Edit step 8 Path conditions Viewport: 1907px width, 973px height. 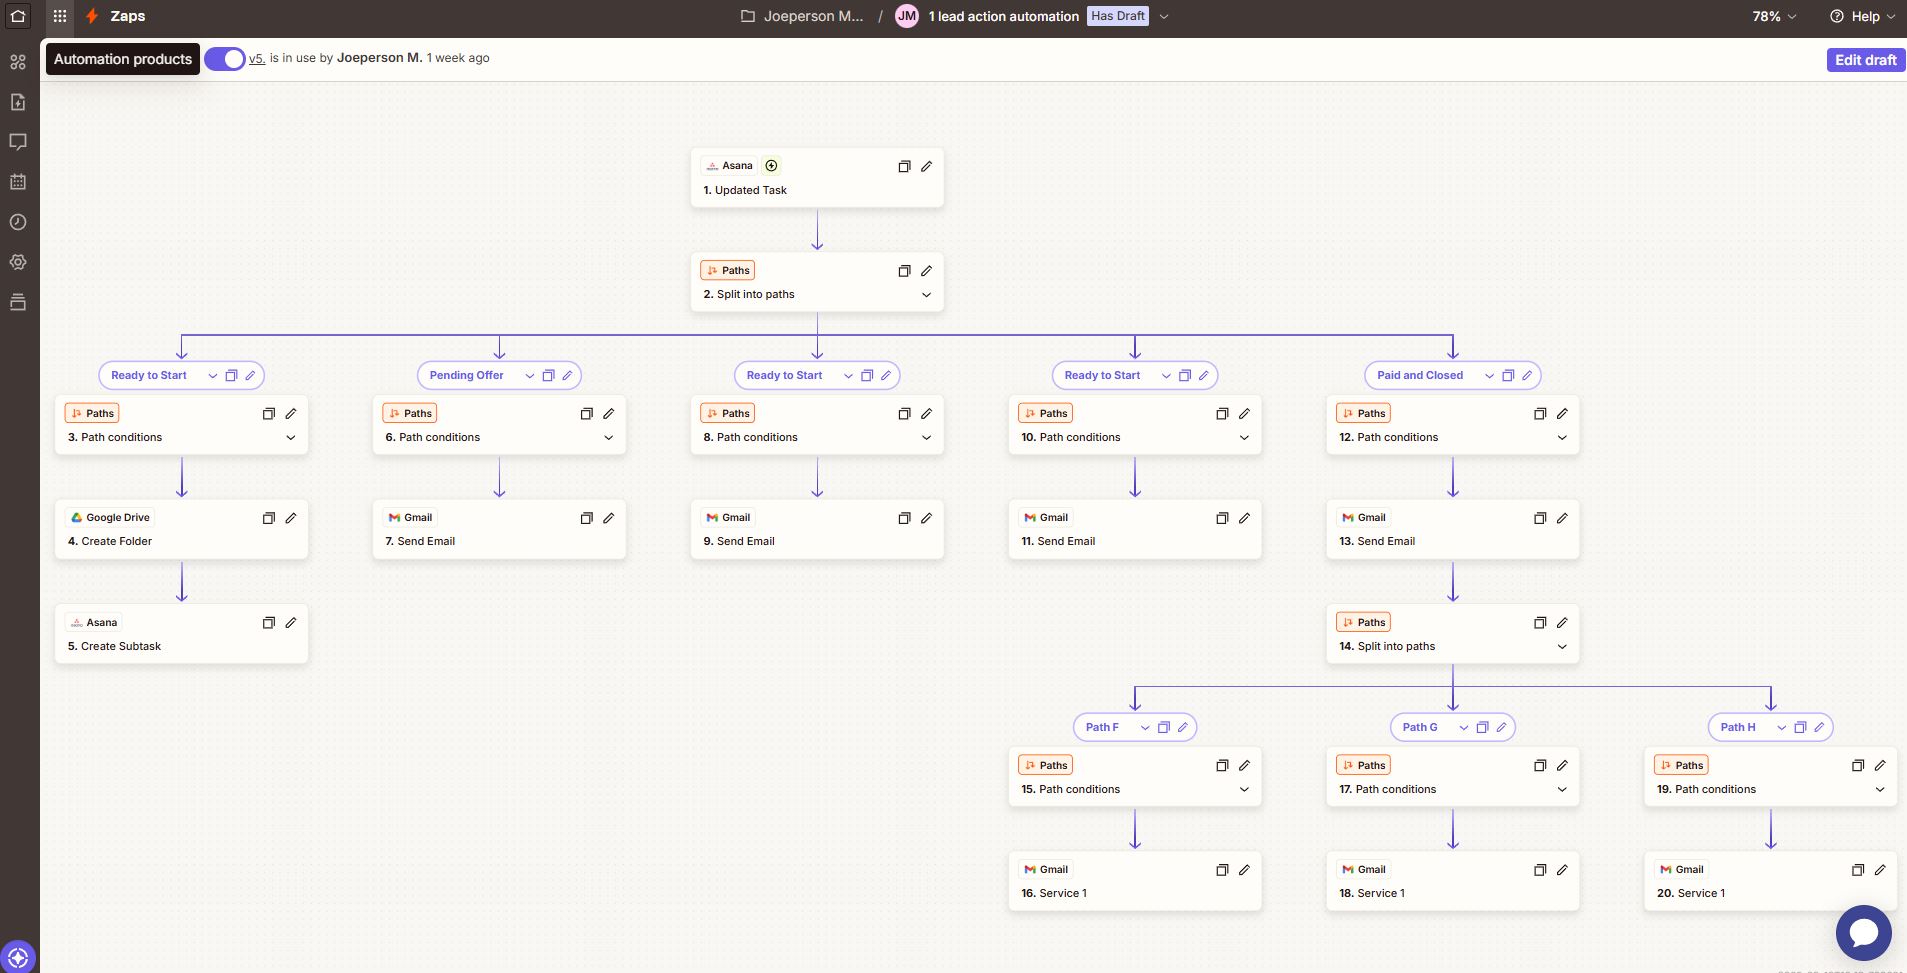(x=926, y=414)
